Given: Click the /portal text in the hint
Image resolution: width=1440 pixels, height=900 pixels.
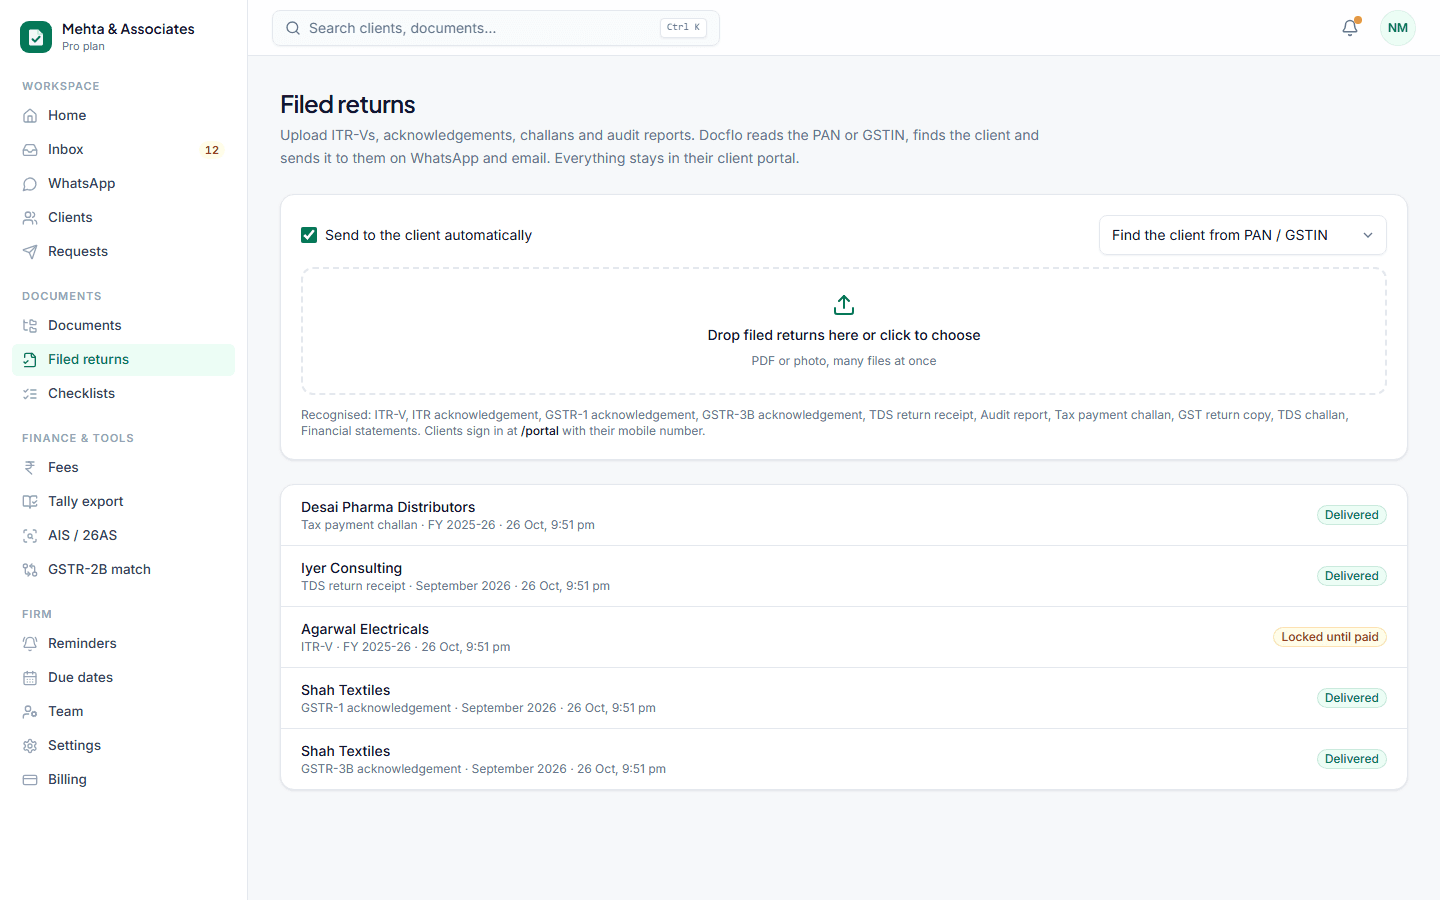Looking at the screenshot, I should [540, 431].
